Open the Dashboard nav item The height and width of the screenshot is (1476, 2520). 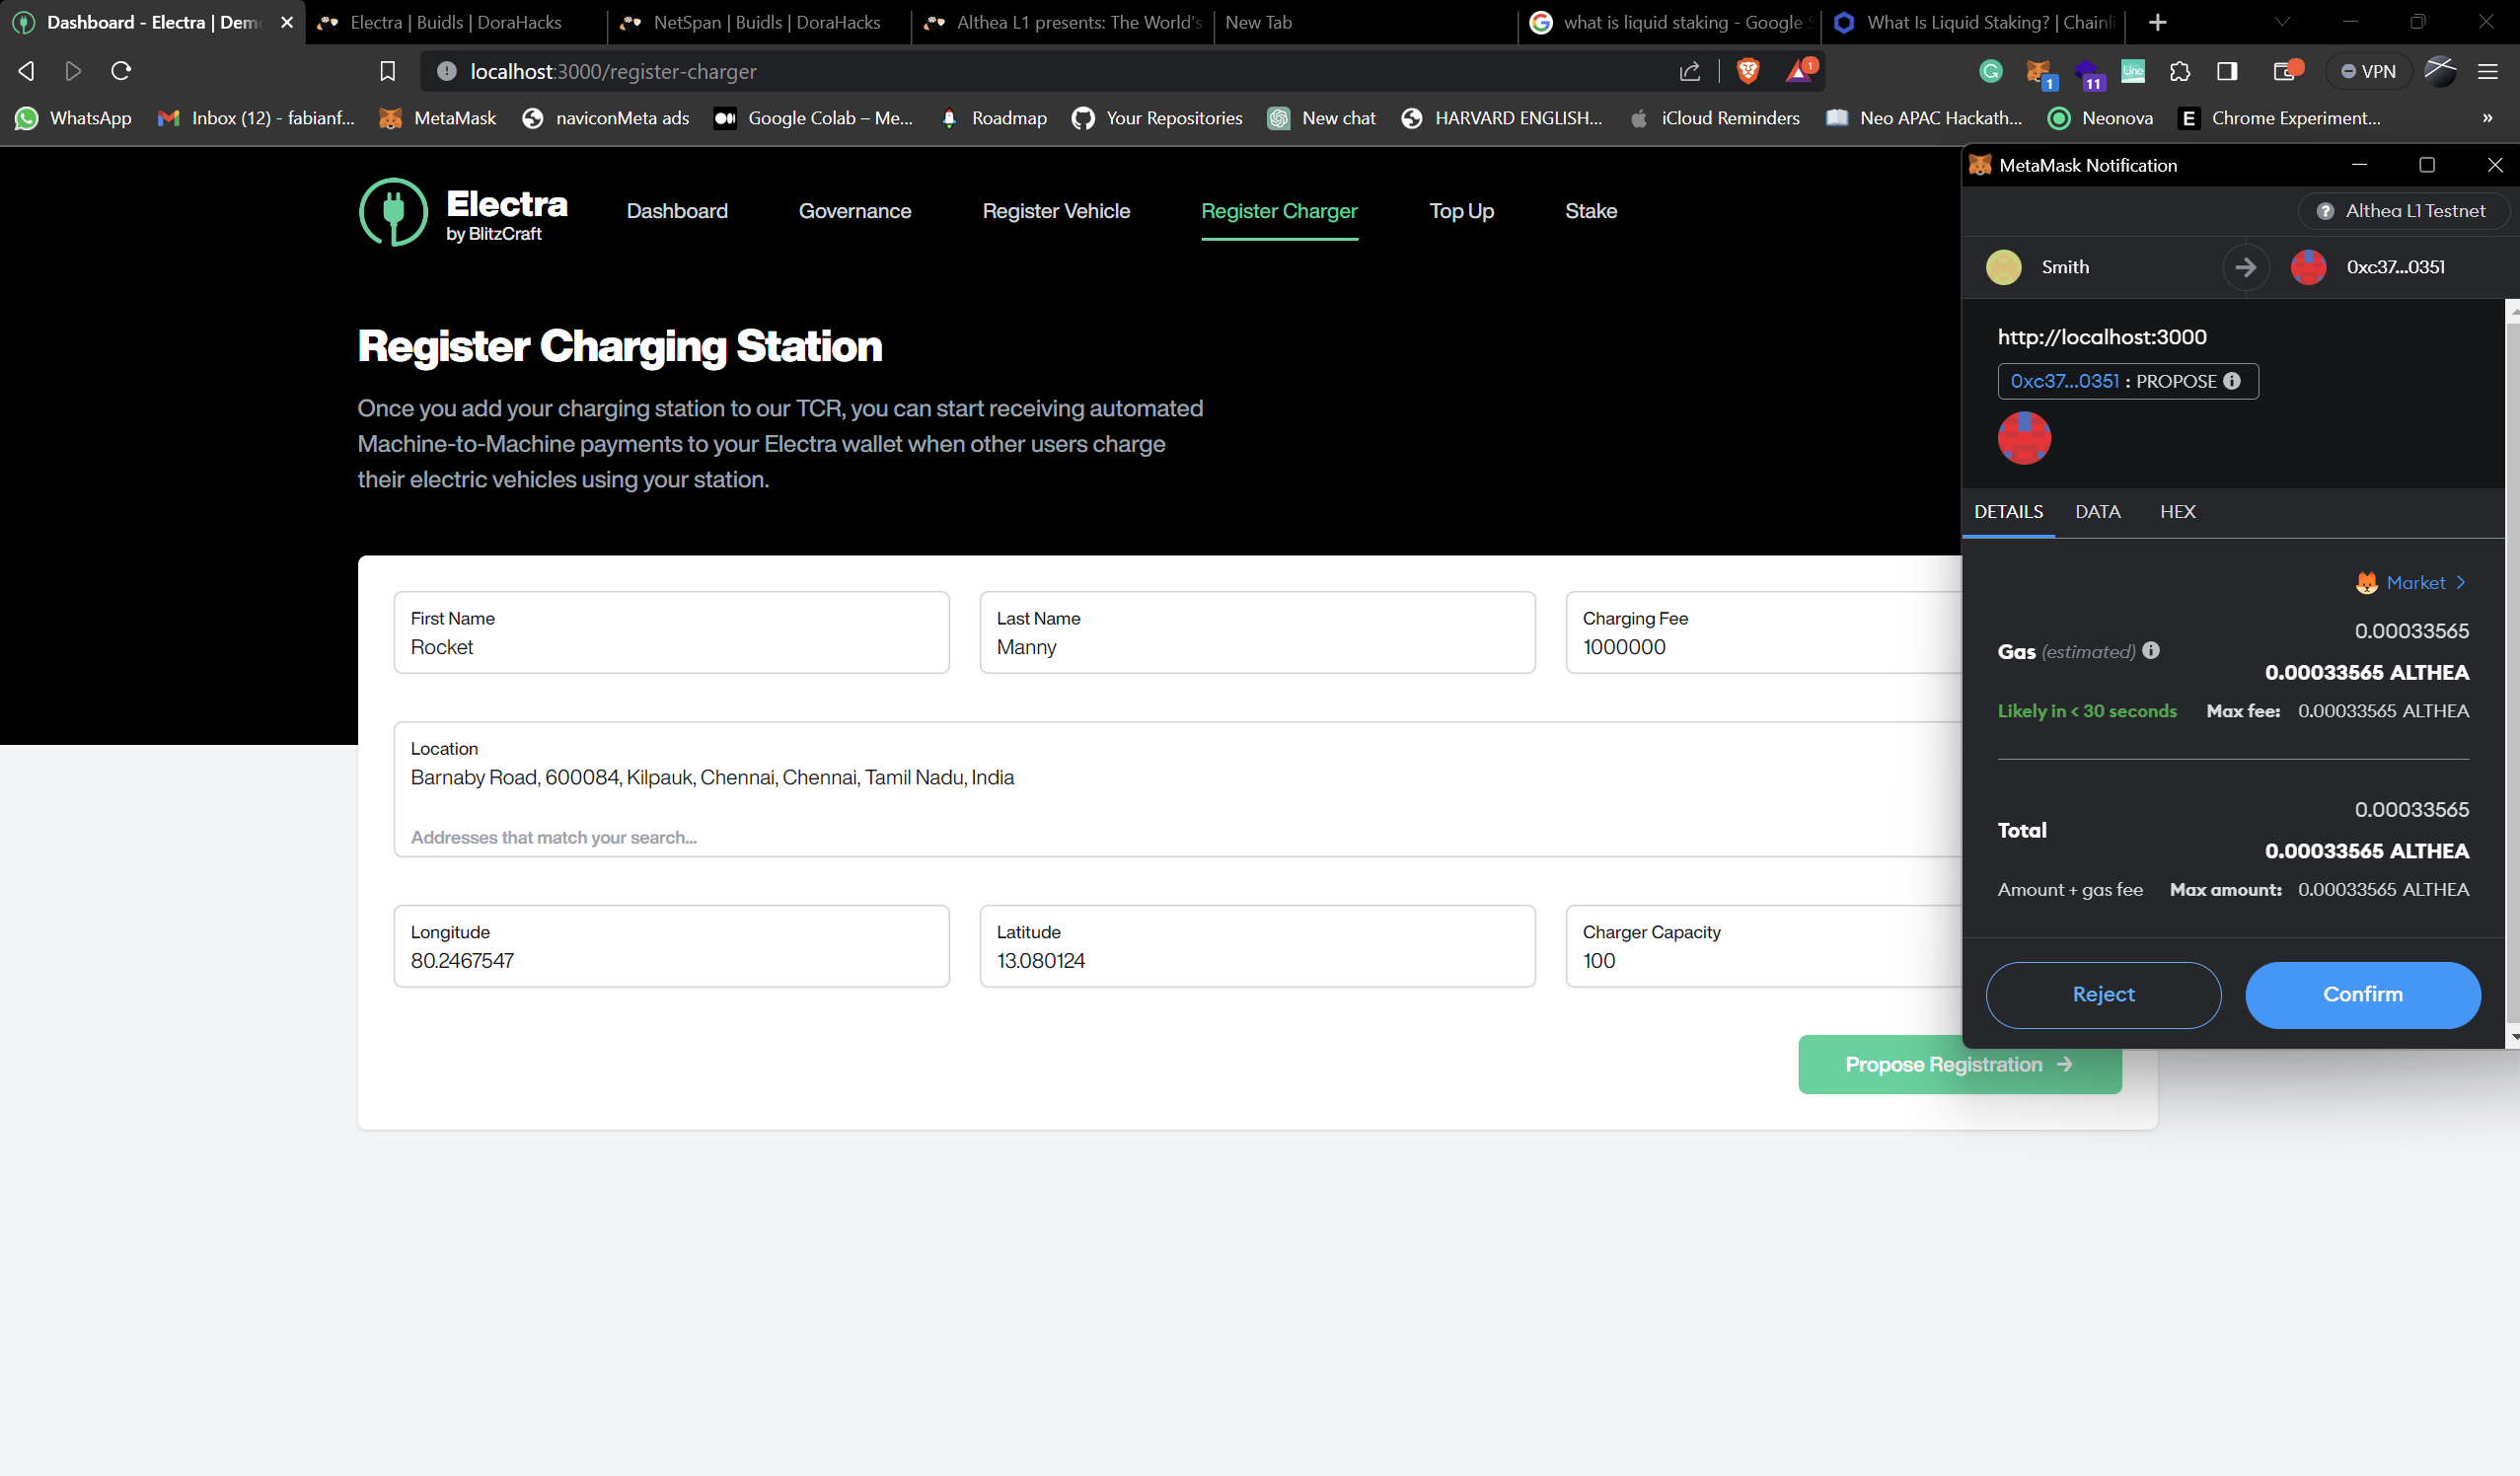(x=677, y=211)
